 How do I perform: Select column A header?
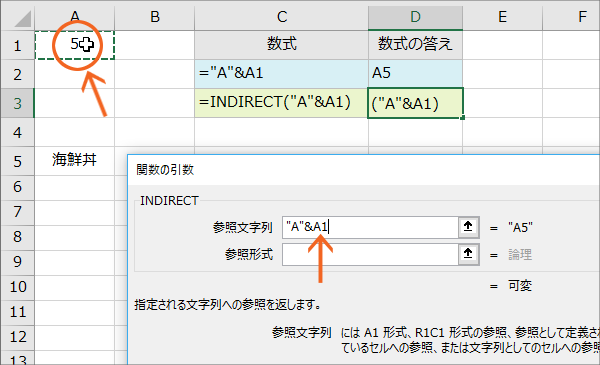(75, 17)
